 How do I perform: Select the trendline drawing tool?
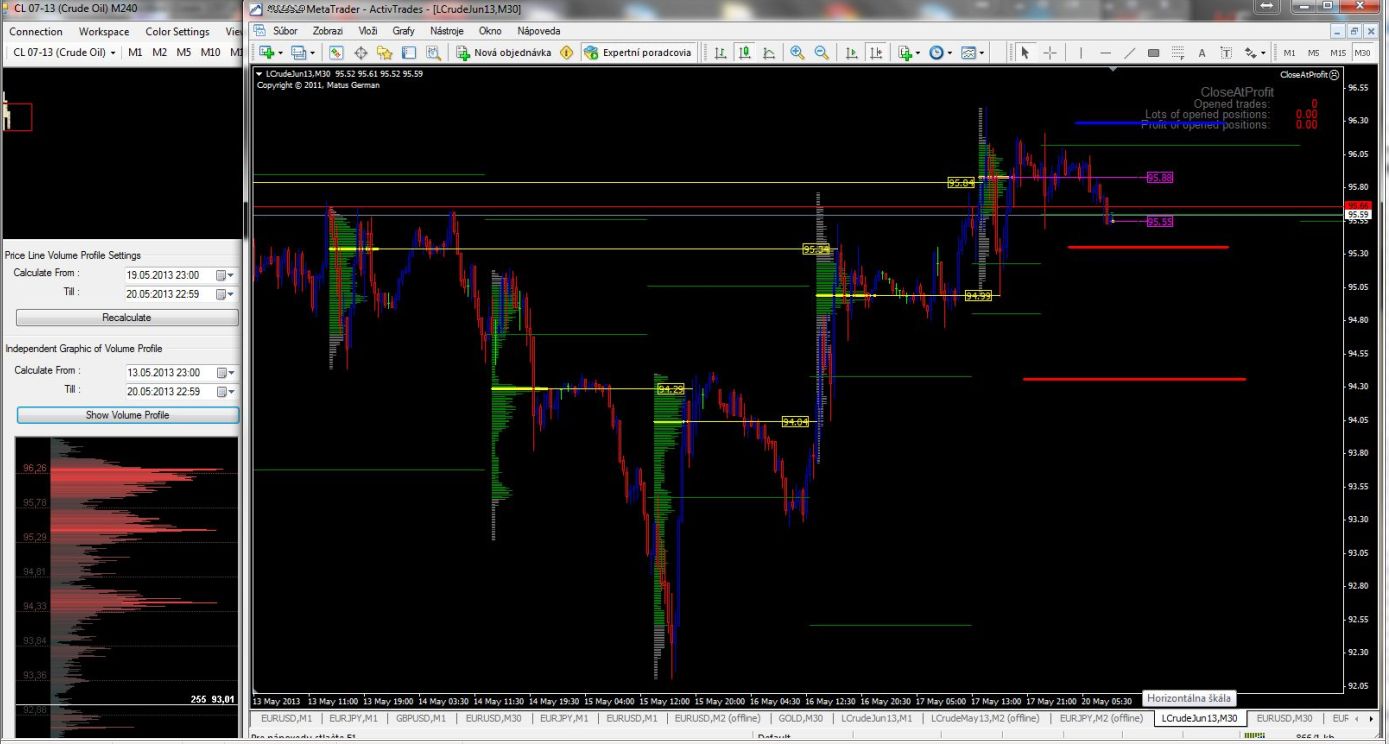point(1129,53)
